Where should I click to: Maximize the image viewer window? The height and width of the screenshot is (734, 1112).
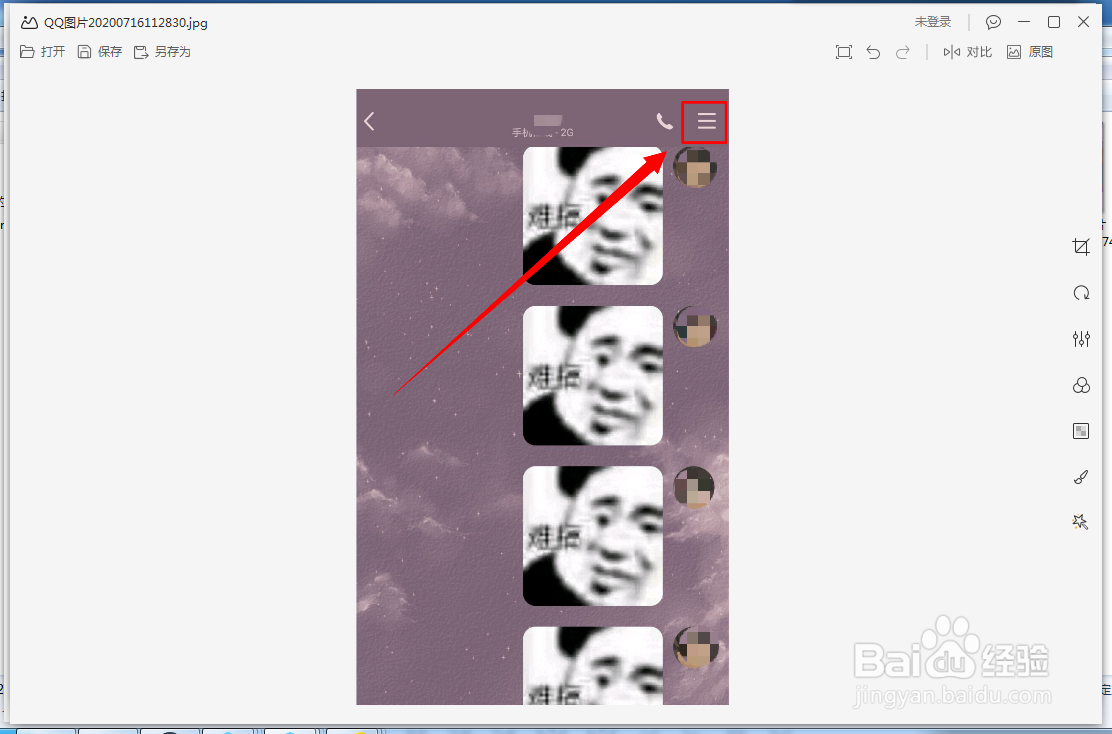(1054, 22)
